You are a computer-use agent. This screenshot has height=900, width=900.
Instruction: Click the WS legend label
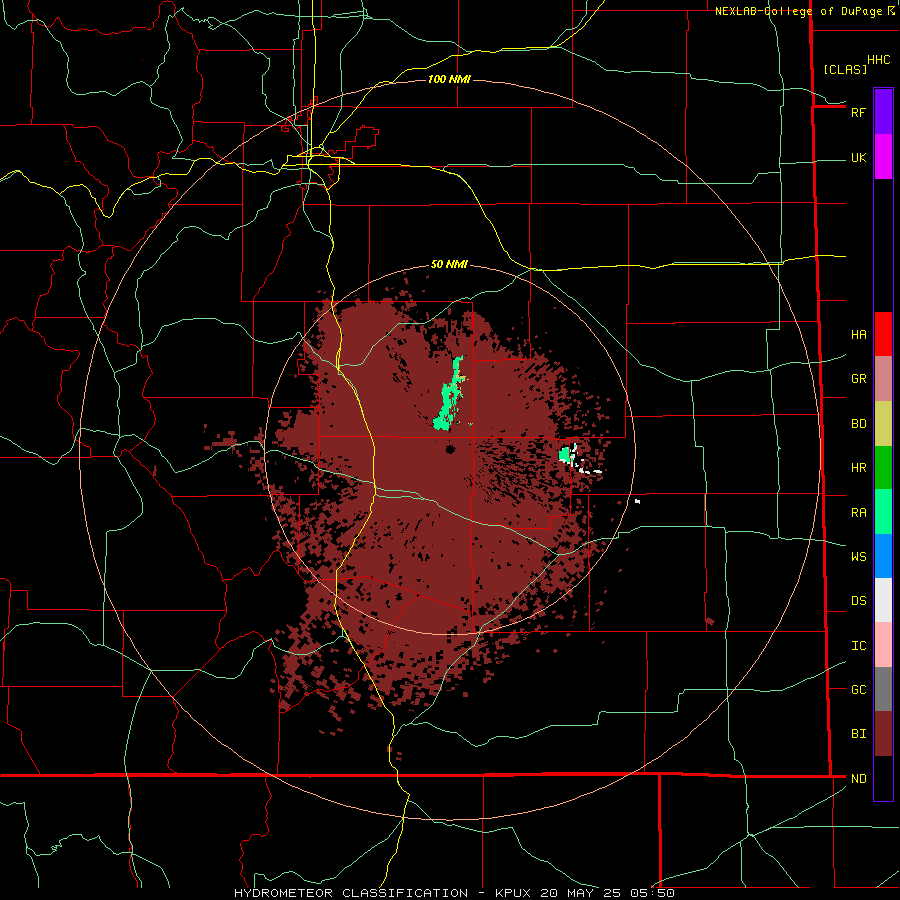[x=858, y=556]
